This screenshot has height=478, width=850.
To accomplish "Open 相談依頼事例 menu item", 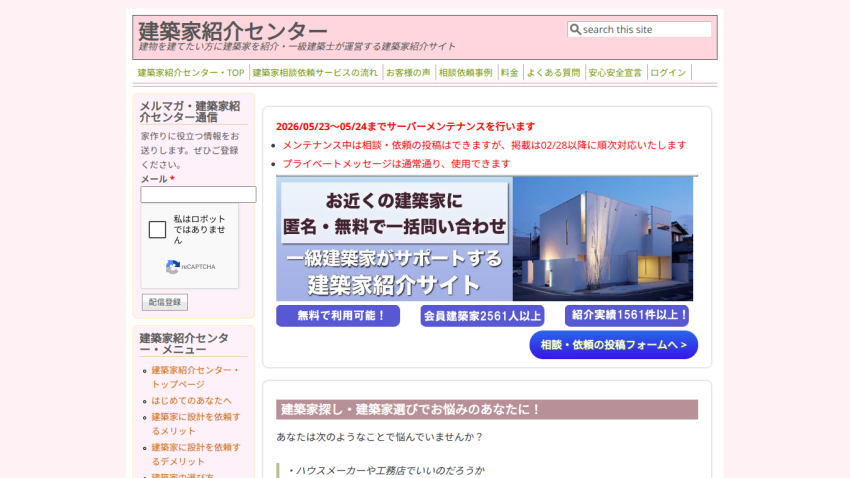I will pyautogui.click(x=466, y=73).
